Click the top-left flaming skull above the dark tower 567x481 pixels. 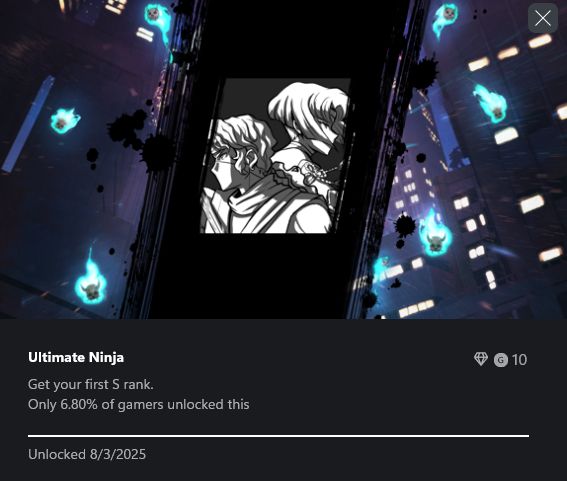click(x=156, y=16)
